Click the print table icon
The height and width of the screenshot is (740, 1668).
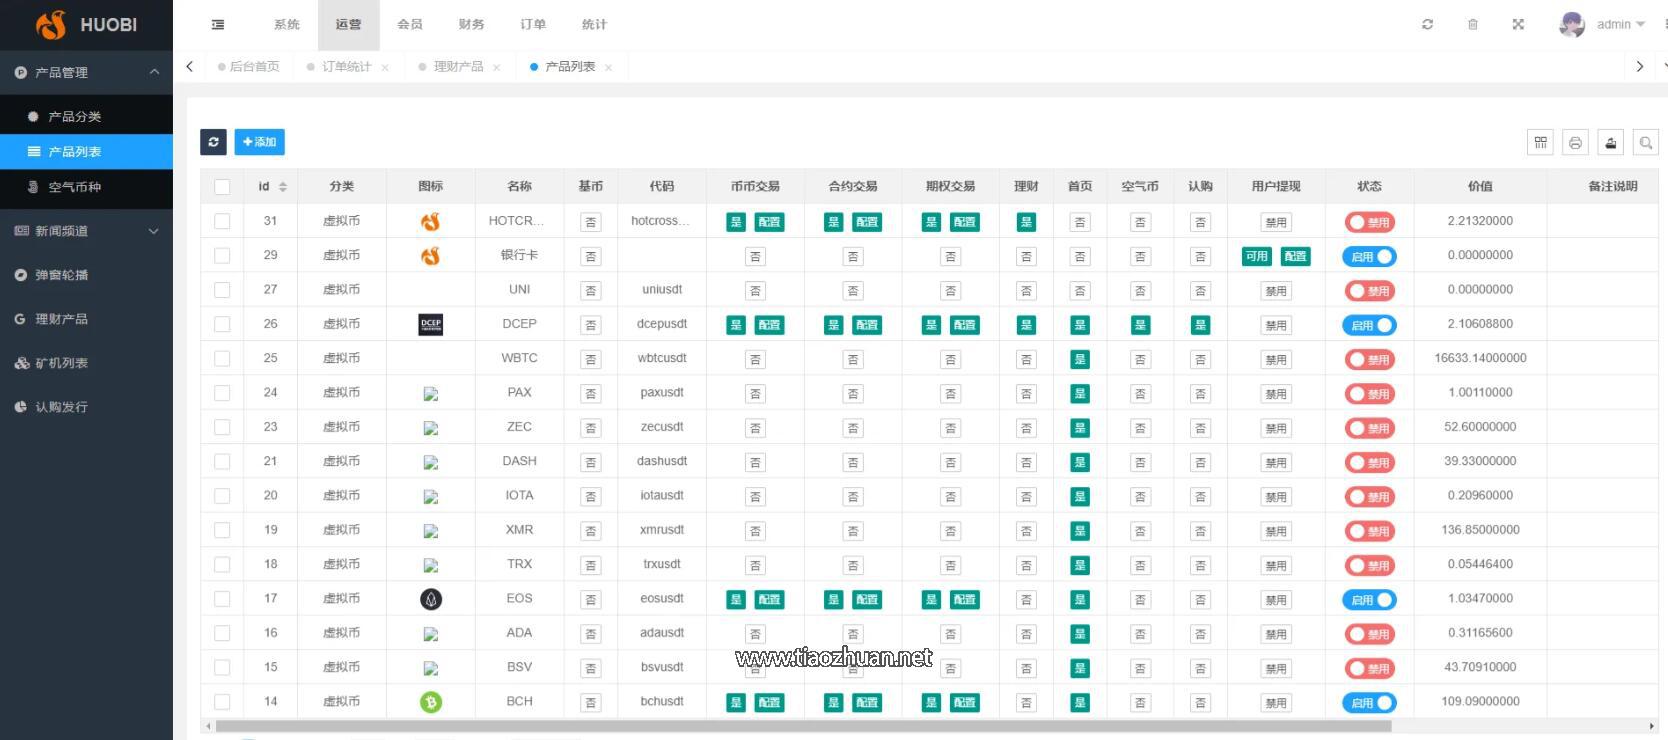[x=1575, y=143]
